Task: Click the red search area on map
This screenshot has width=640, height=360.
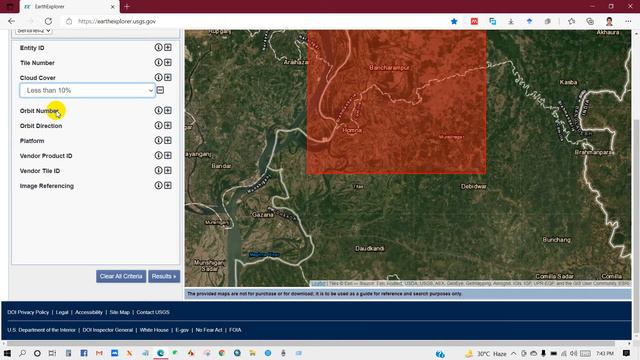Action: pyautogui.click(x=396, y=102)
